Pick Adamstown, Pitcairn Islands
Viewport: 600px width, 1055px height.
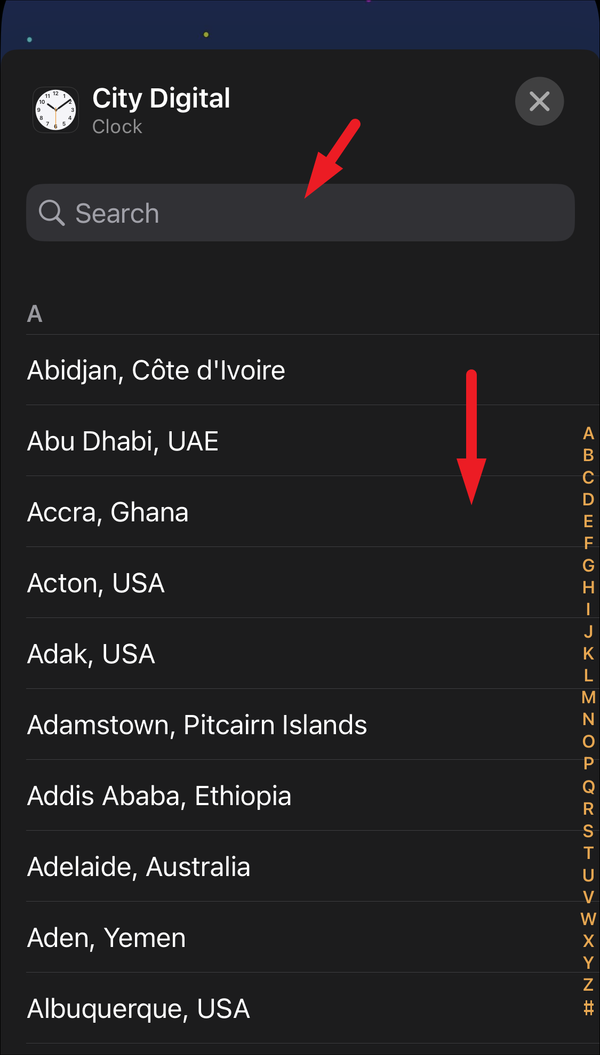click(196, 725)
